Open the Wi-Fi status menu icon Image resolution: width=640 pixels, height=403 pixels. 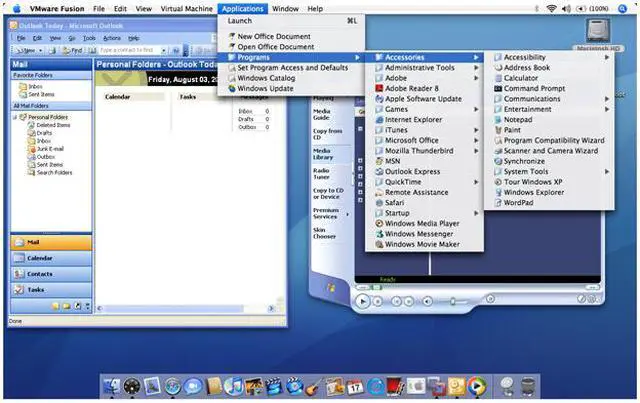(x=551, y=9)
